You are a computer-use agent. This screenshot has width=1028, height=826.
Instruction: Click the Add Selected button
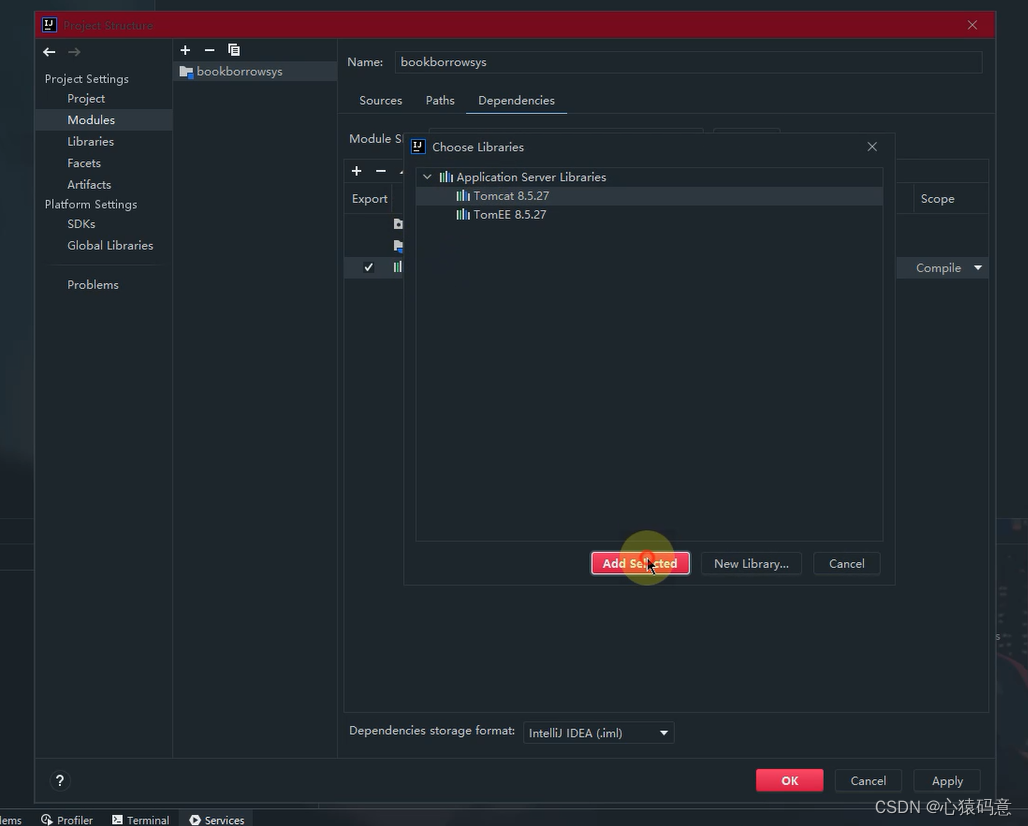pos(640,564)
